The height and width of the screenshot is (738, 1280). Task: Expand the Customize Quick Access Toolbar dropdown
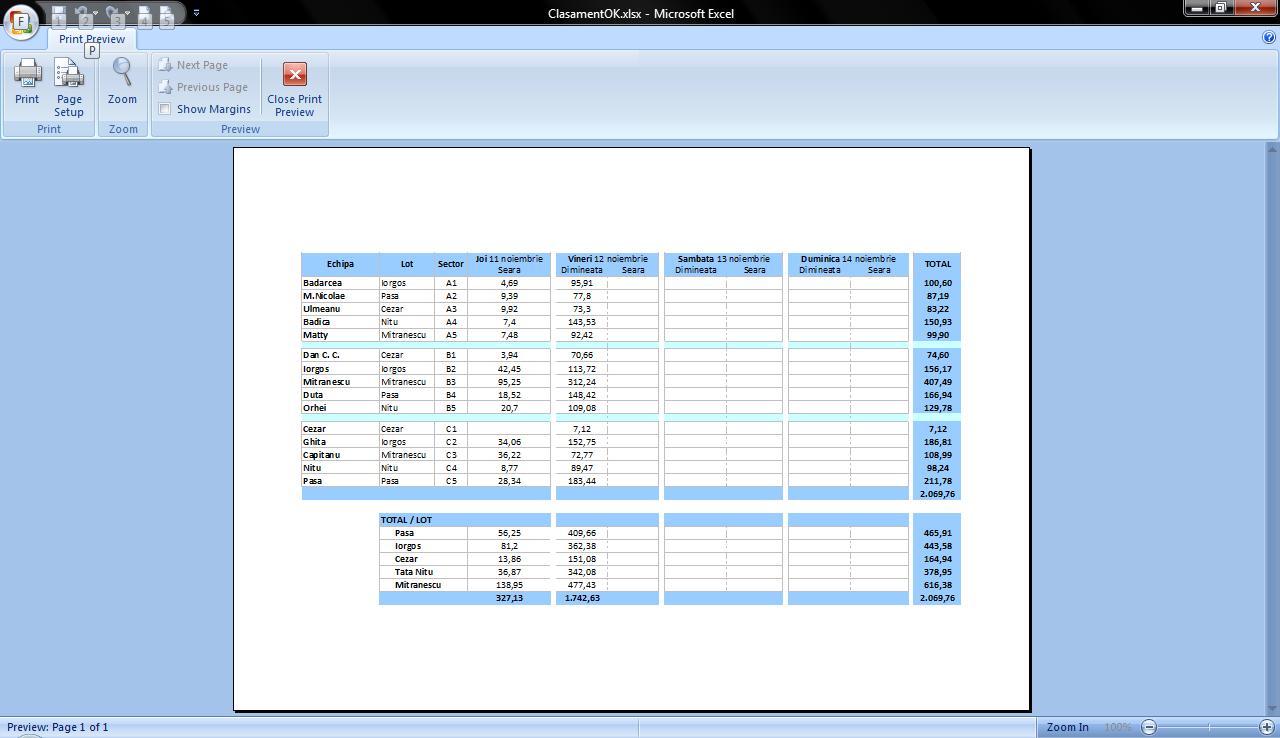196,13
